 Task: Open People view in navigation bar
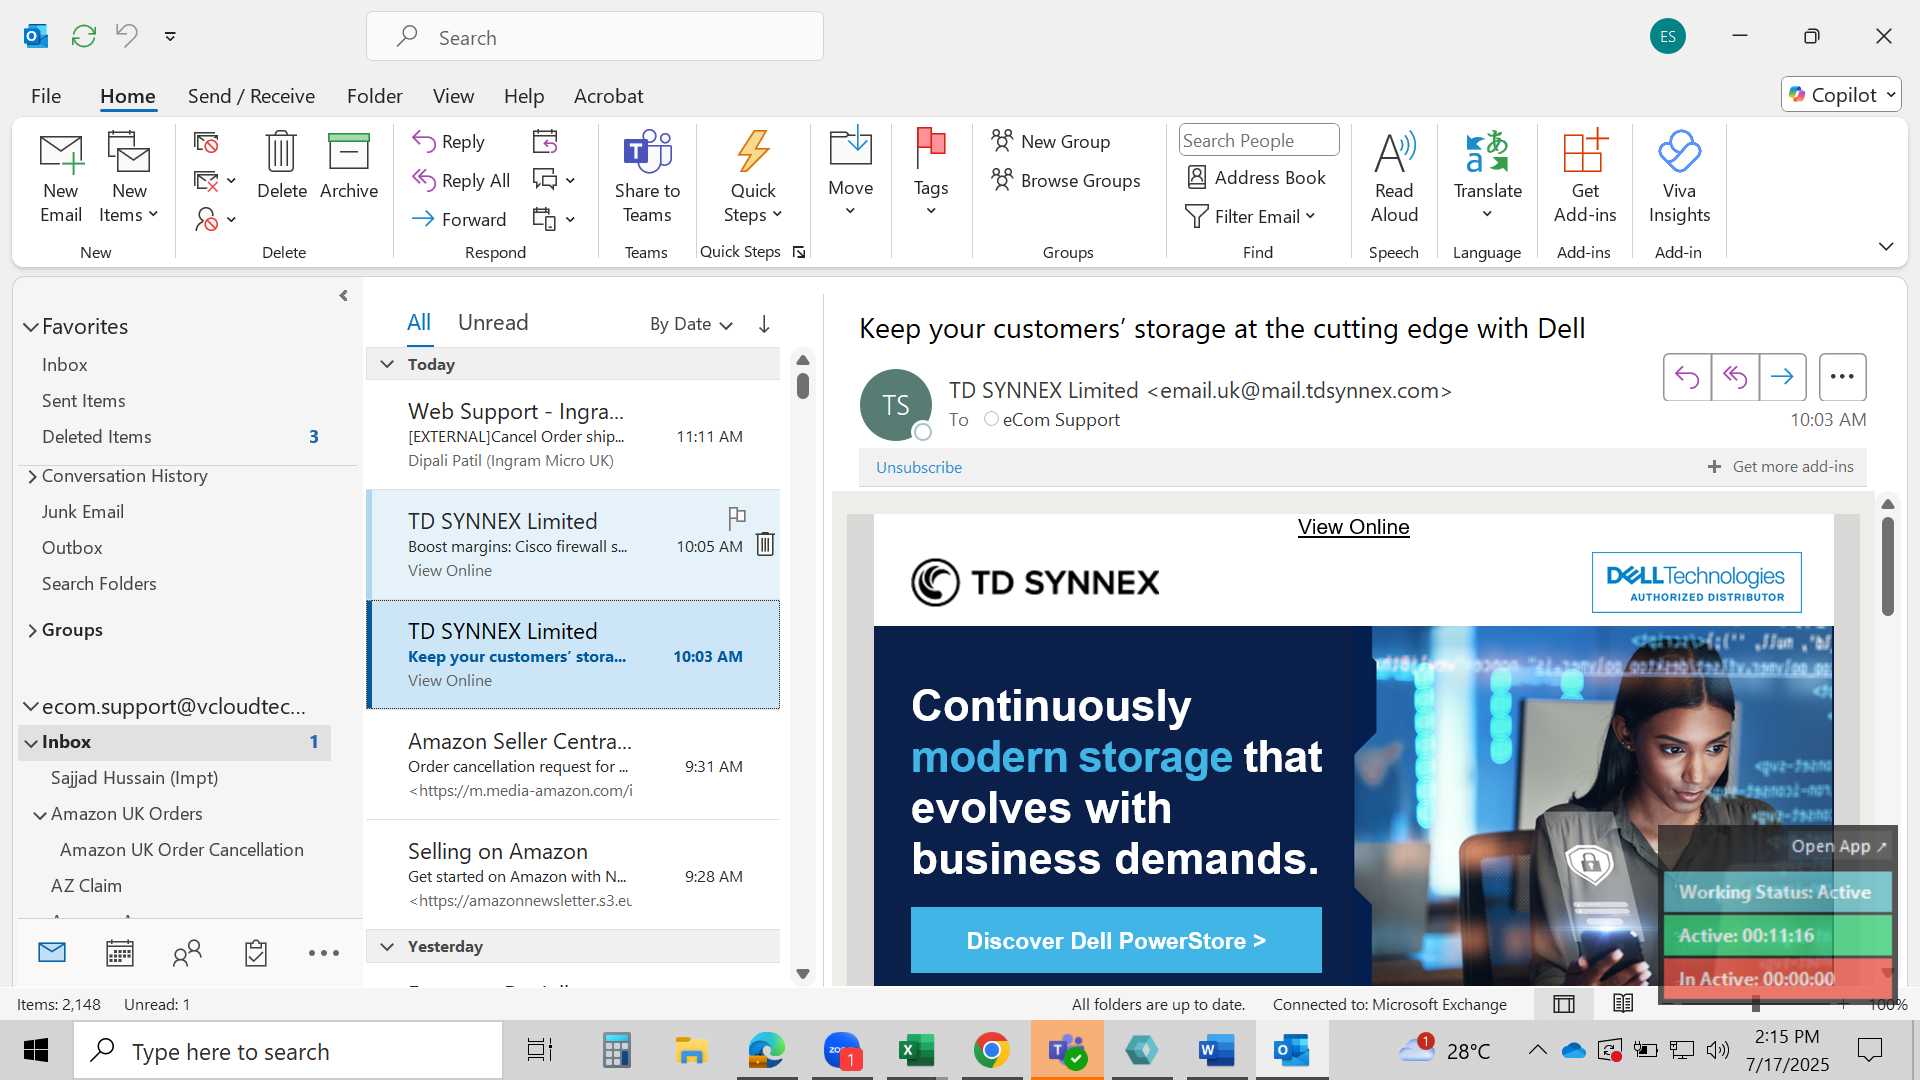(x=187, y=953)
